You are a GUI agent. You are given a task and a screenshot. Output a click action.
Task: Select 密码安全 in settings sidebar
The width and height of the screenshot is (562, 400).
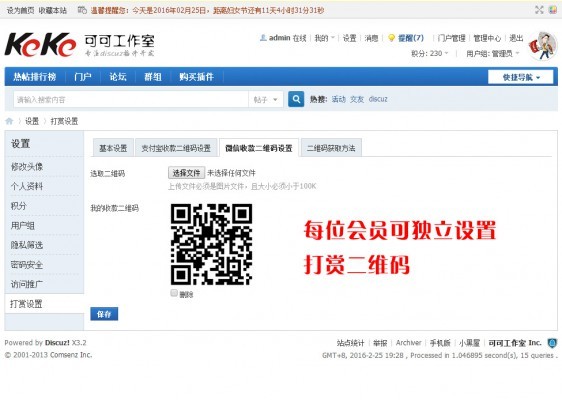pyautogui.click(x=27, y=265)
